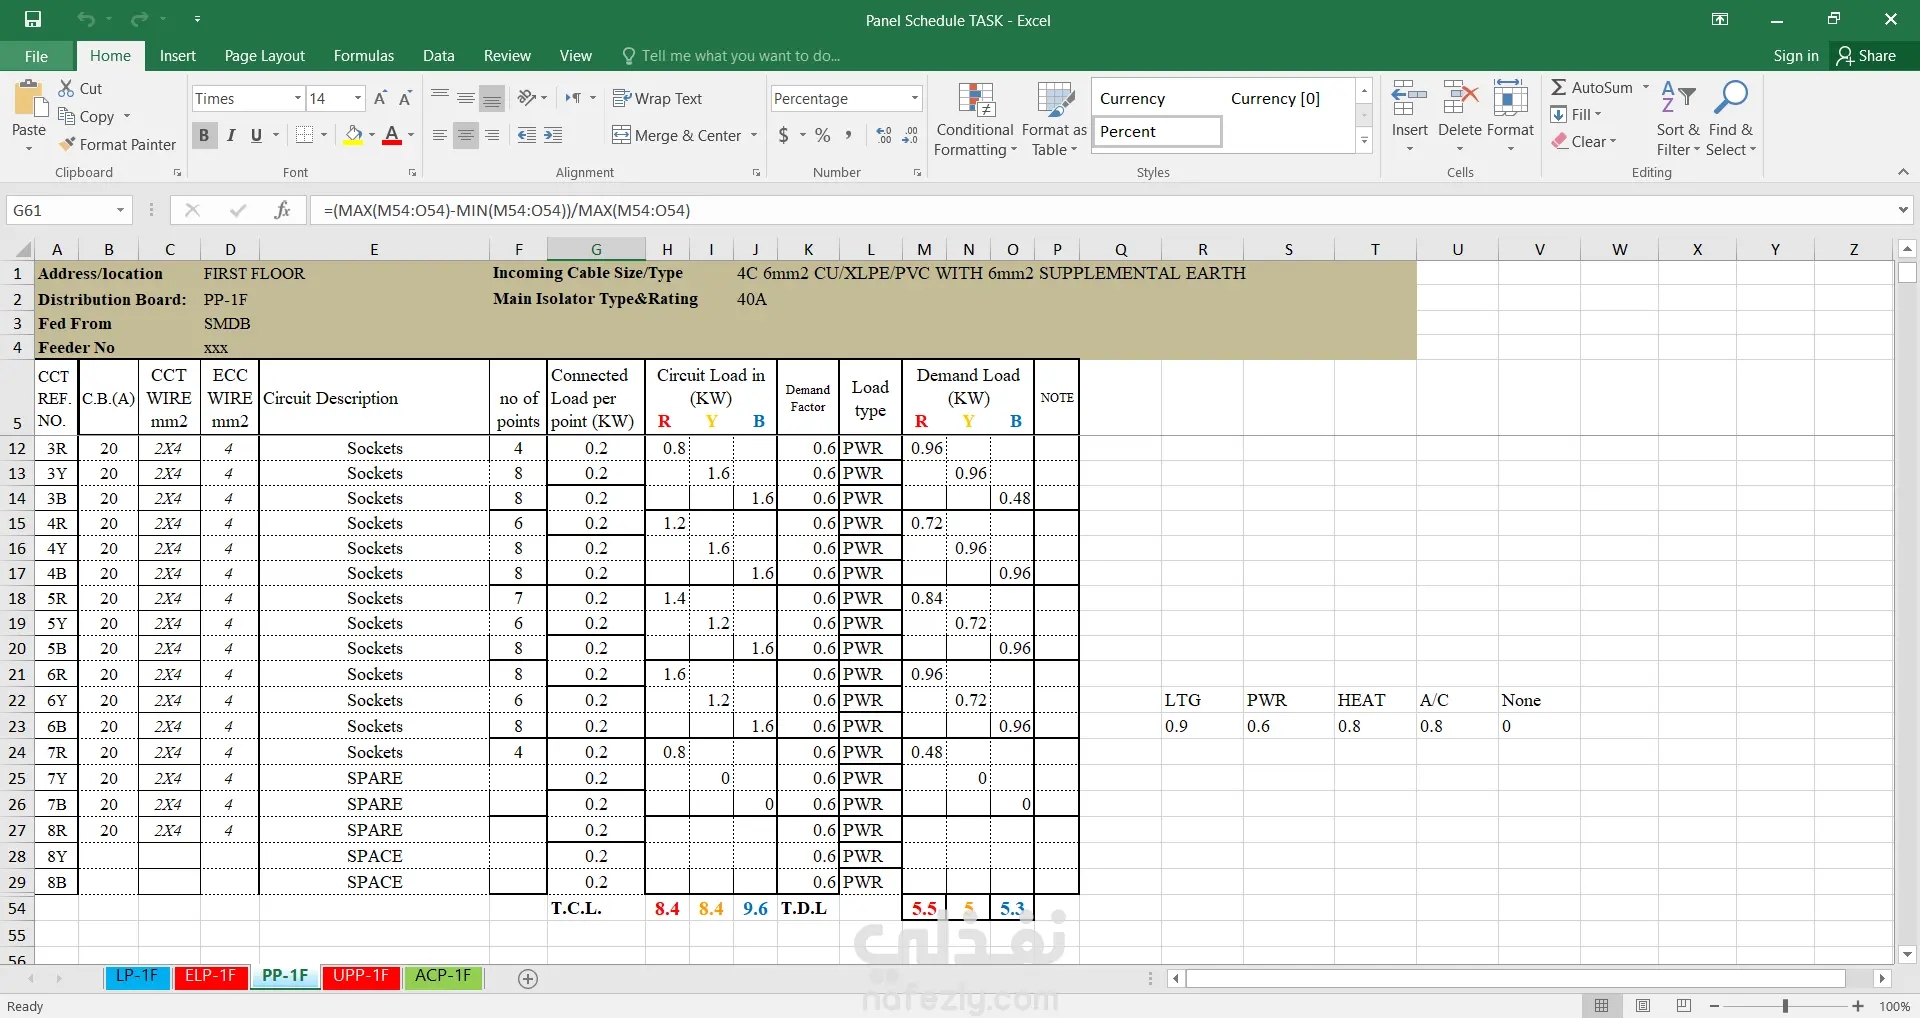Open the font name Times dropdown
The height and width of the screenshot is (1018, 1920).
click(x=297, y=98)
